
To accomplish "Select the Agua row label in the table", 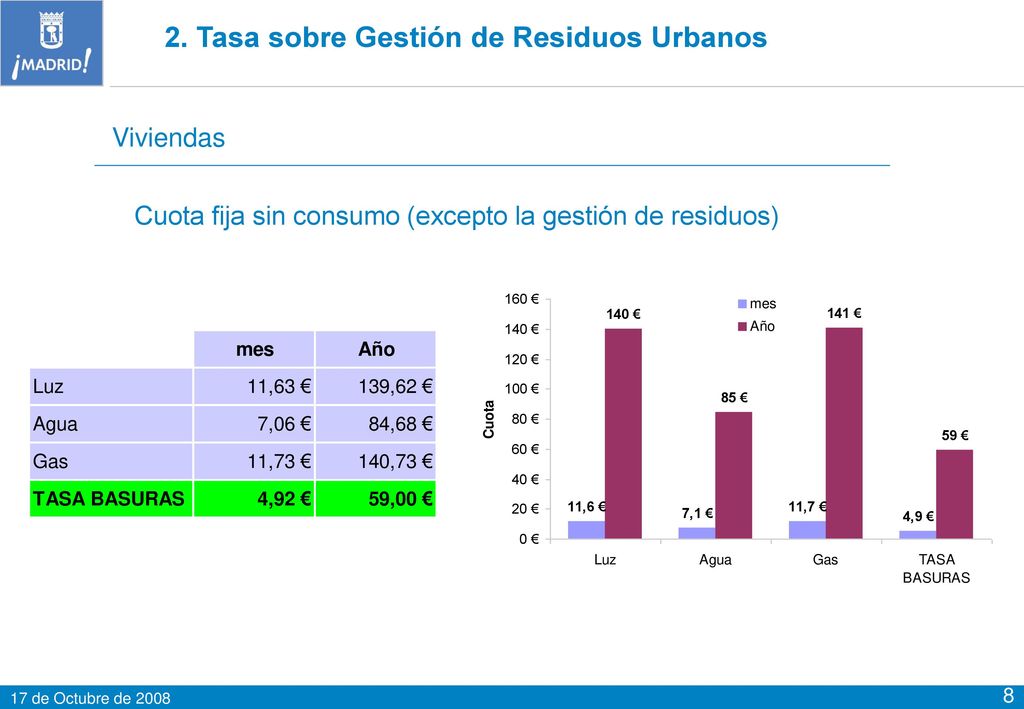I will click(111, 424).
